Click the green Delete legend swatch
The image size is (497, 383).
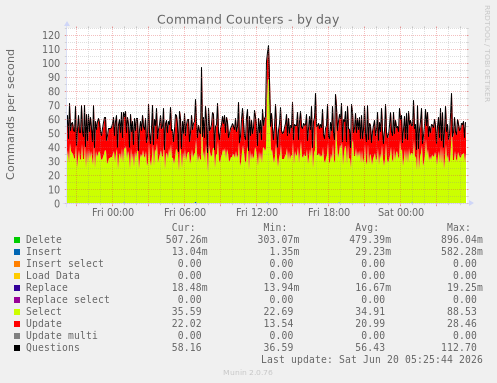17,240
